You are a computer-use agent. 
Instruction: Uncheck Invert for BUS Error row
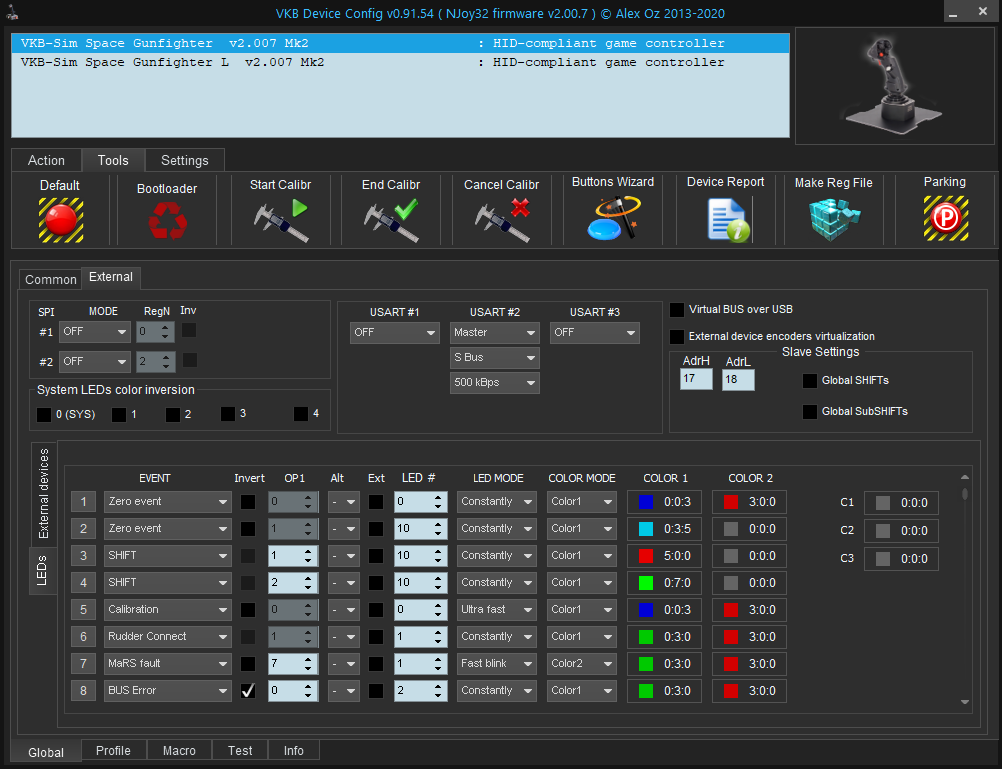pos(247,691)
